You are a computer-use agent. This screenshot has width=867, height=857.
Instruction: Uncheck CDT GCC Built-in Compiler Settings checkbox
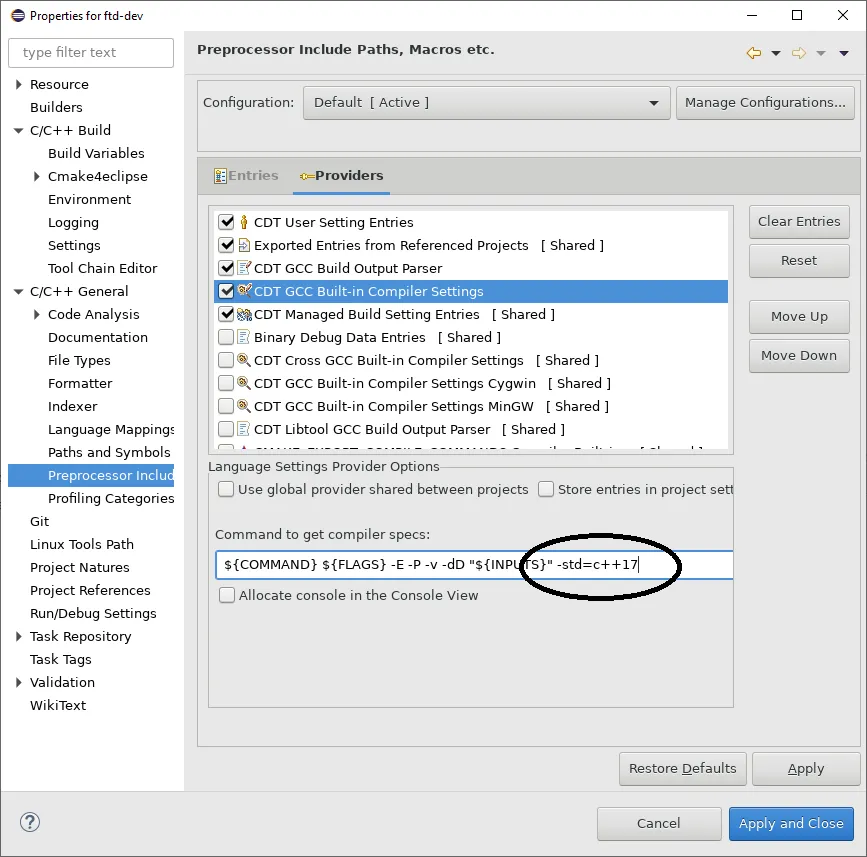[x=226, y=291]
